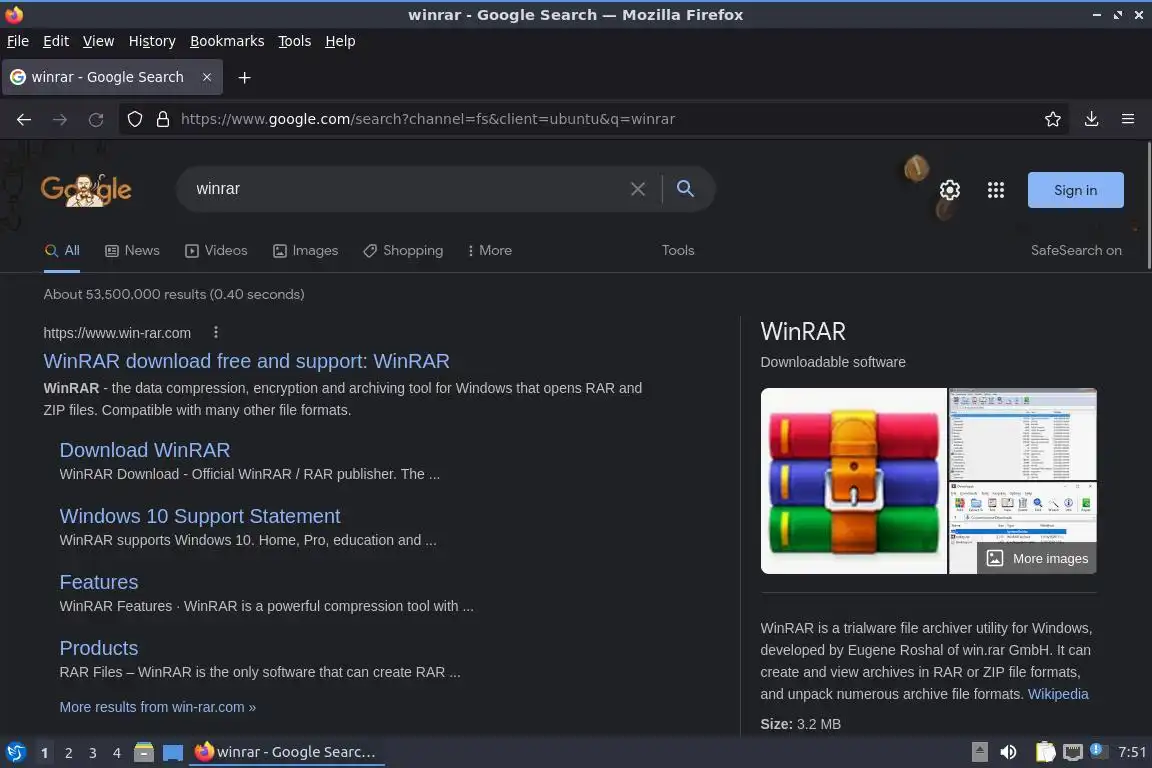The height and width of the screenshot is (768, 1152).
Task: Open the three-dot menu beside win-rar.com result
Action: coord(215,332)
